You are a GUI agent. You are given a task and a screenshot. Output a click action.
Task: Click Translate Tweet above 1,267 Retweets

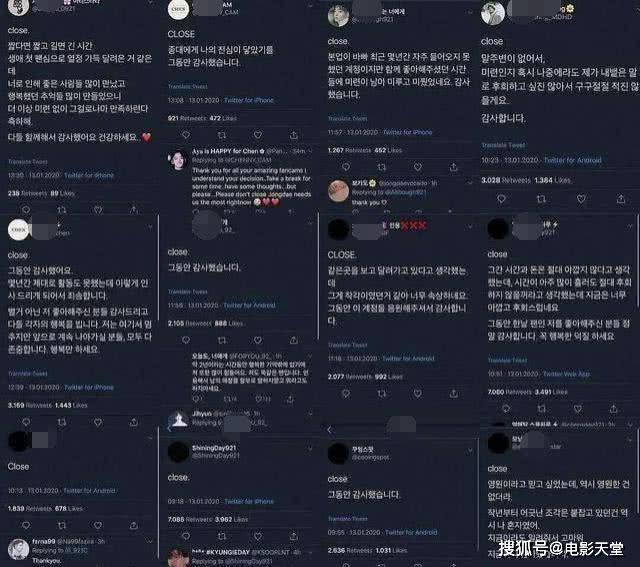(x=347, y=118)
